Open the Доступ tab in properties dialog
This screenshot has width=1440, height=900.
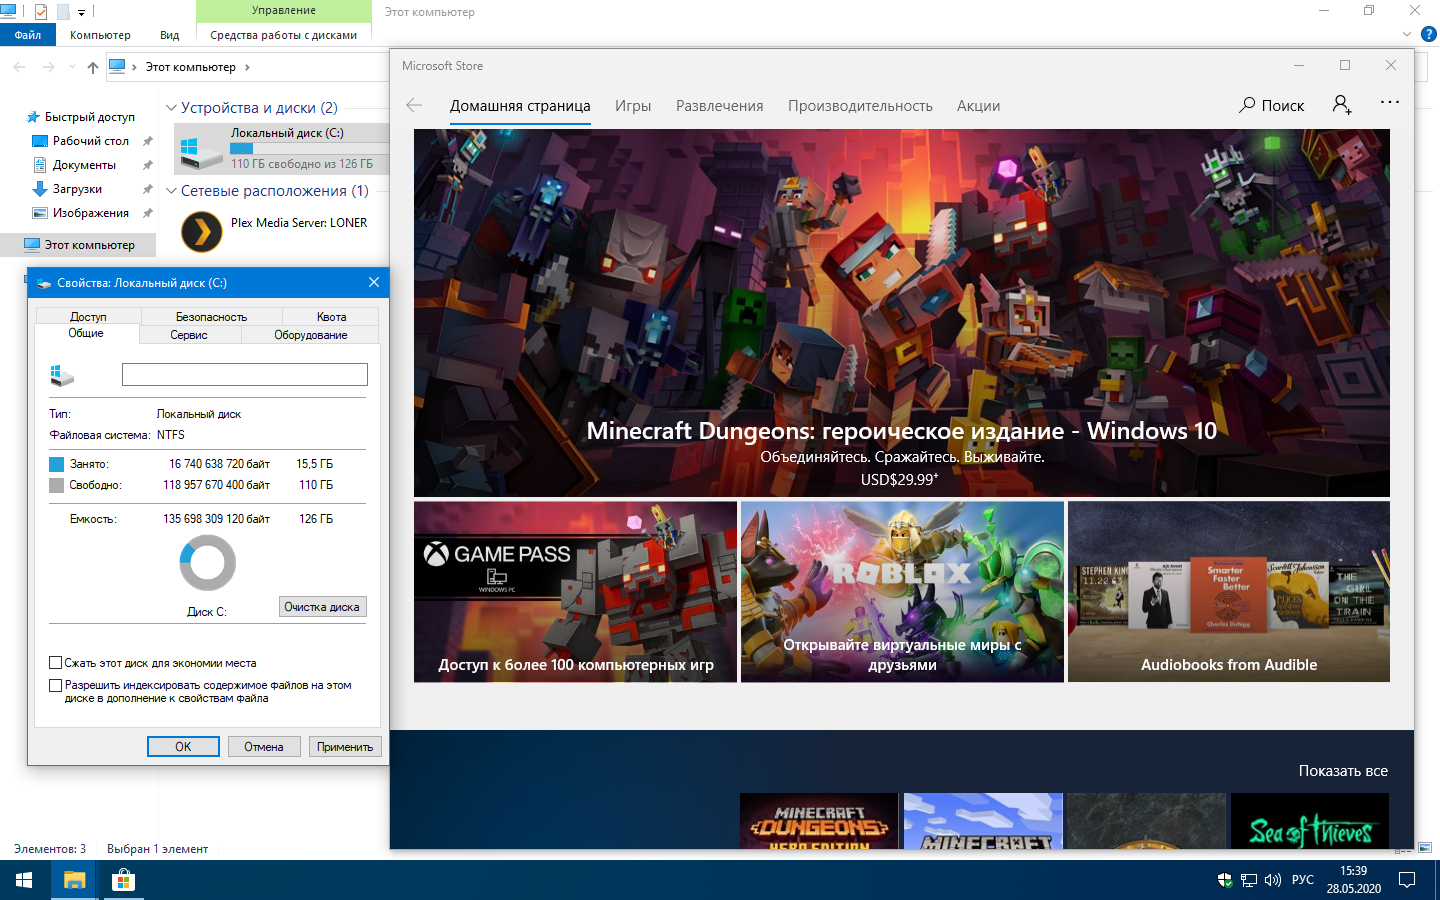(x=88, y=317)
